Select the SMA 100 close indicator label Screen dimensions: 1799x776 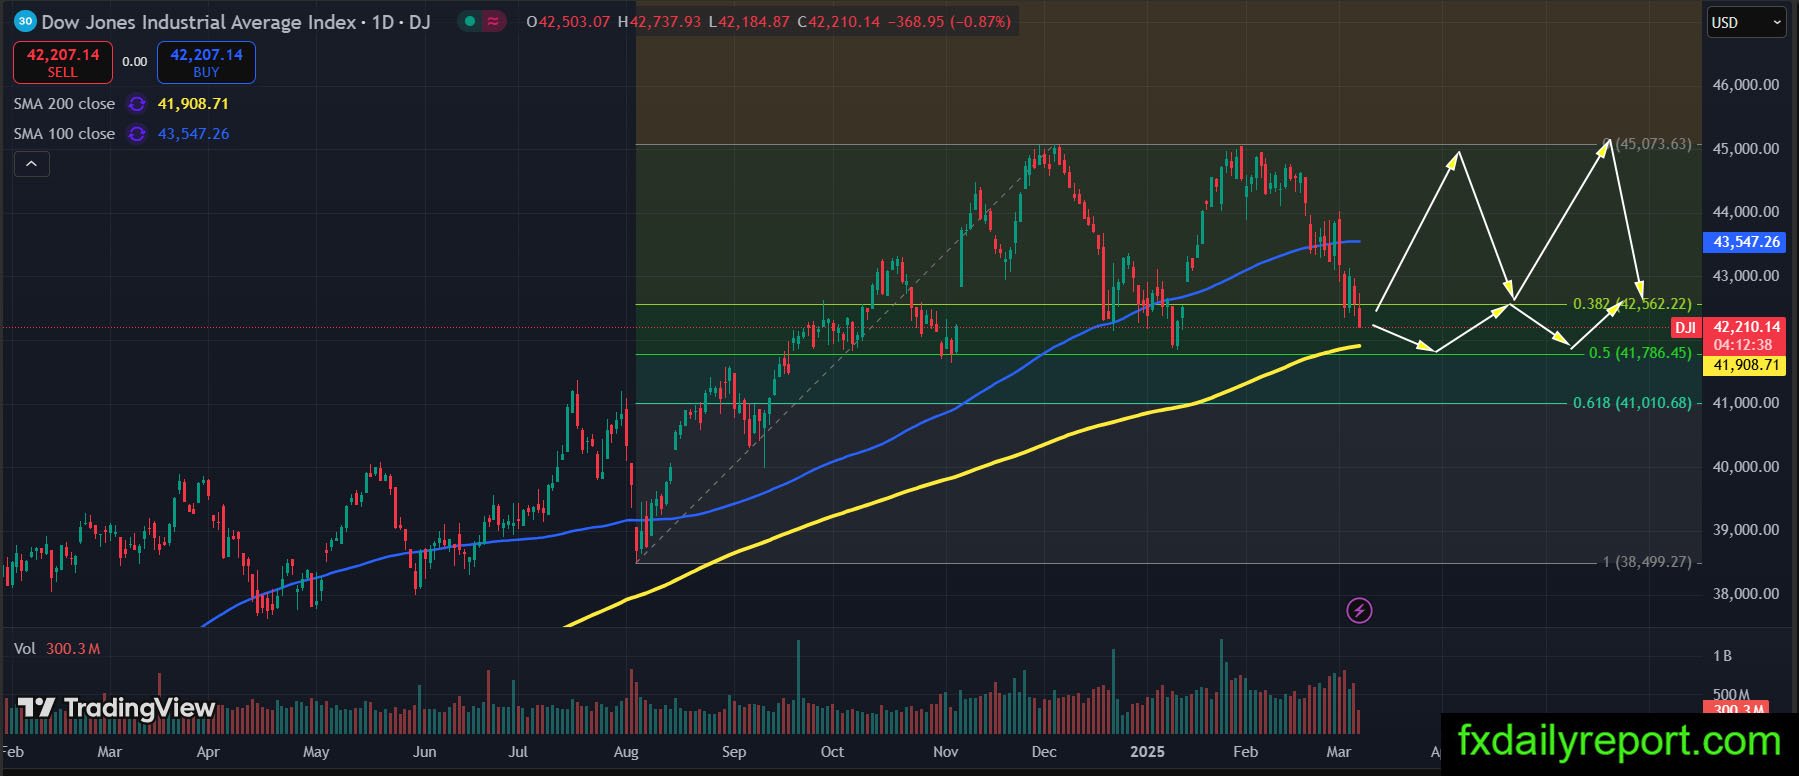(64, 134)
